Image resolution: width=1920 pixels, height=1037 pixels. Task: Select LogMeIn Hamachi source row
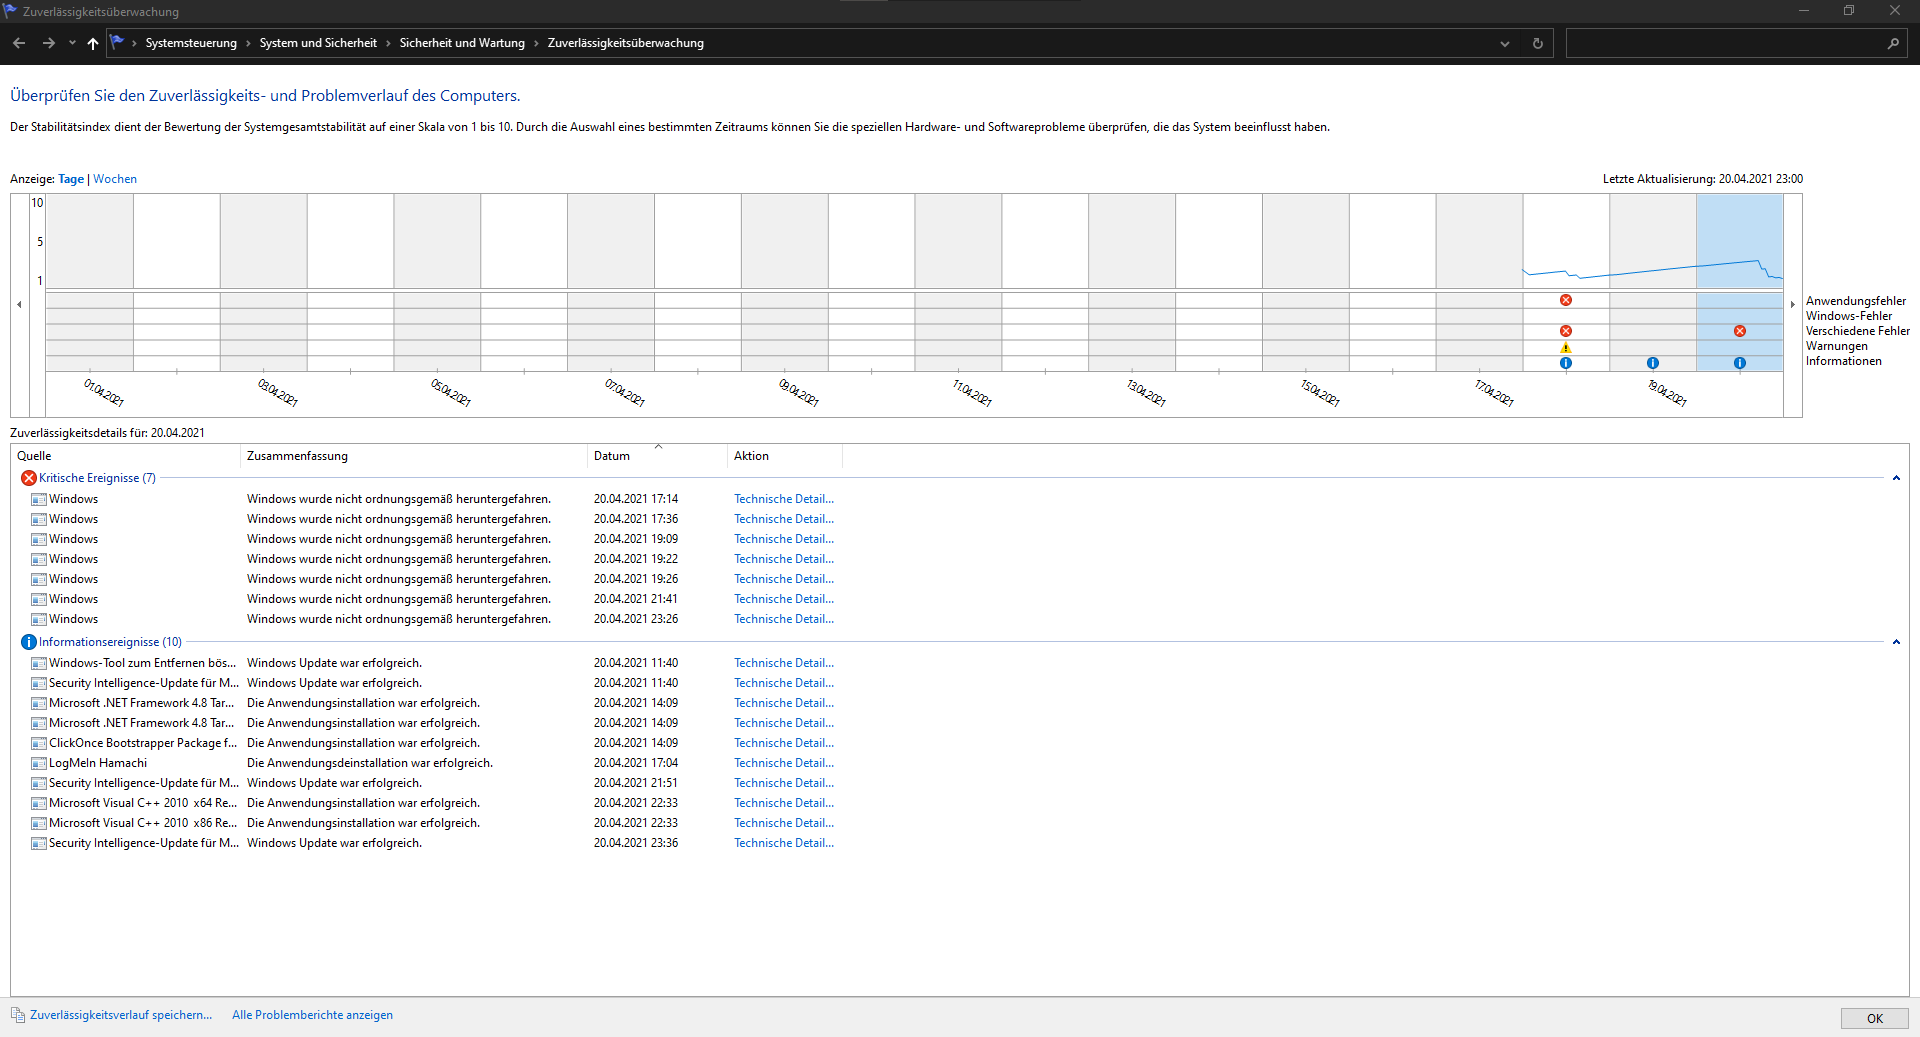(98, 763)
